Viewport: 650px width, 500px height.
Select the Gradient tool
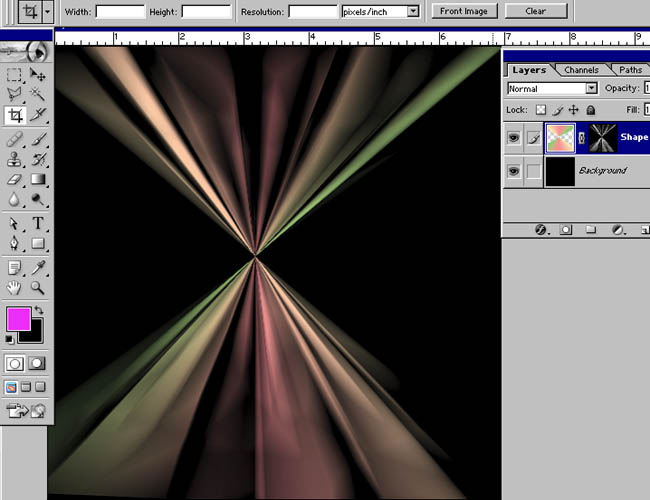pos(38,180)
